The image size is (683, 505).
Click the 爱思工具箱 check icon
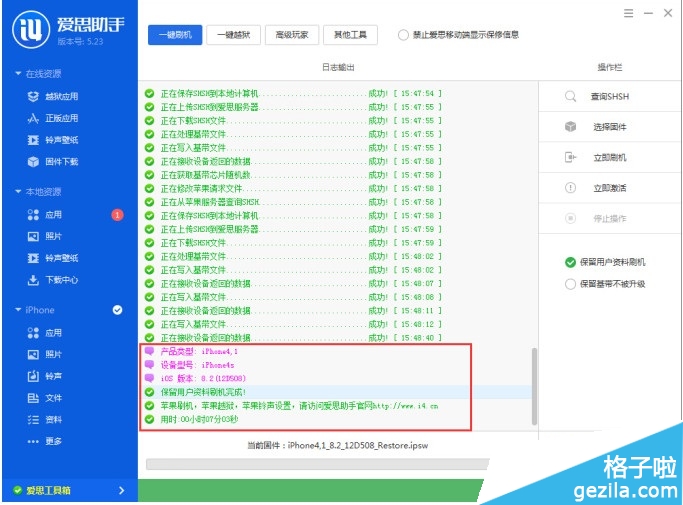click(x=17, y=491)
